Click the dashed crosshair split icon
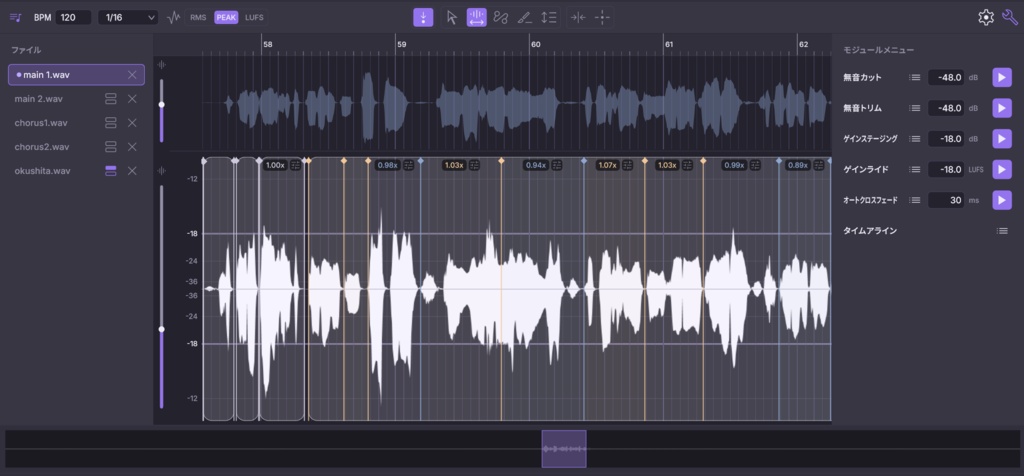 pos(602,18)
